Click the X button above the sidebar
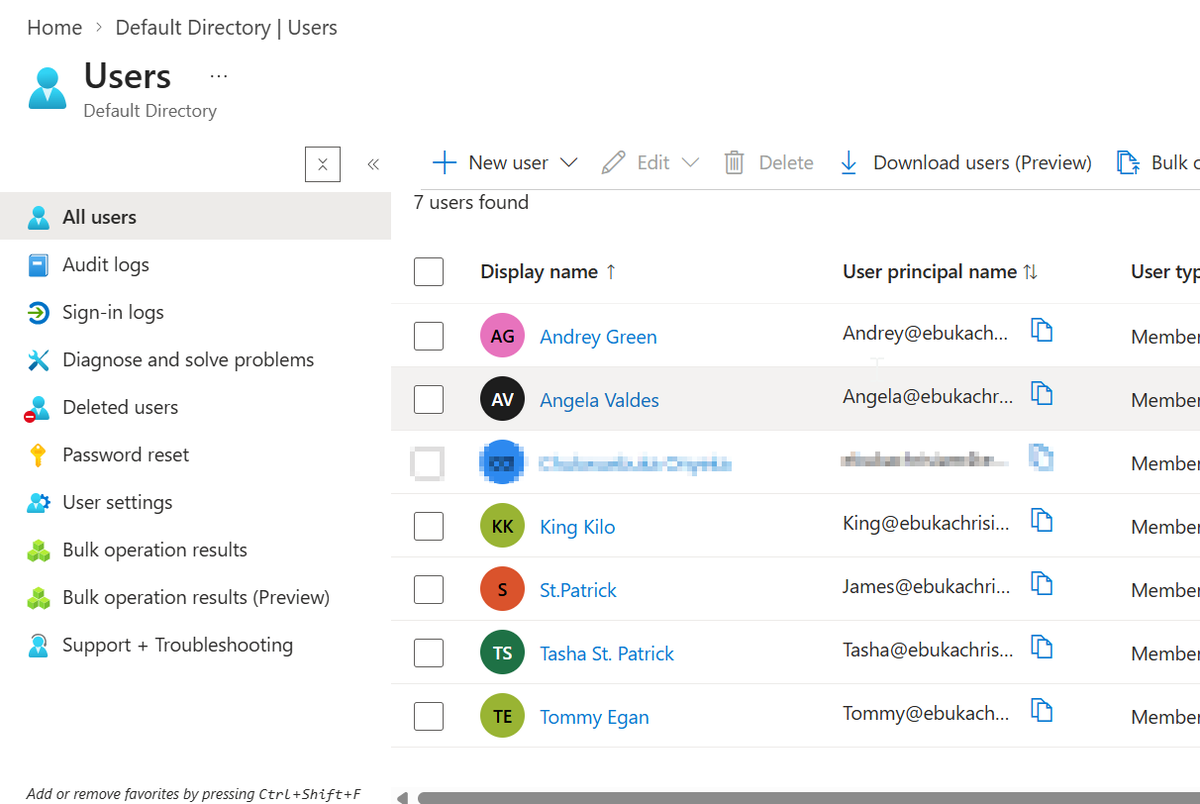 [x=322, y=164]
